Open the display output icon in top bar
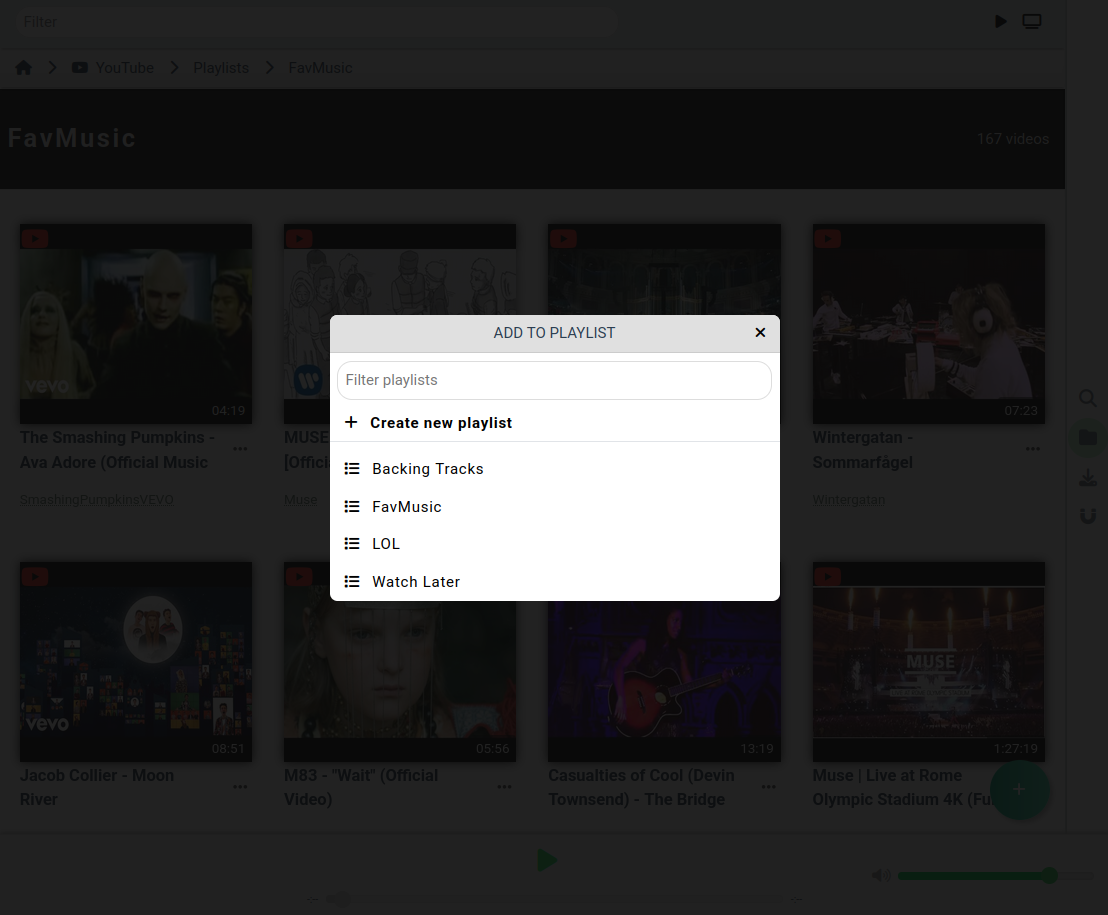This screenshot has height=915, width=1108. tap(1032, 22)
